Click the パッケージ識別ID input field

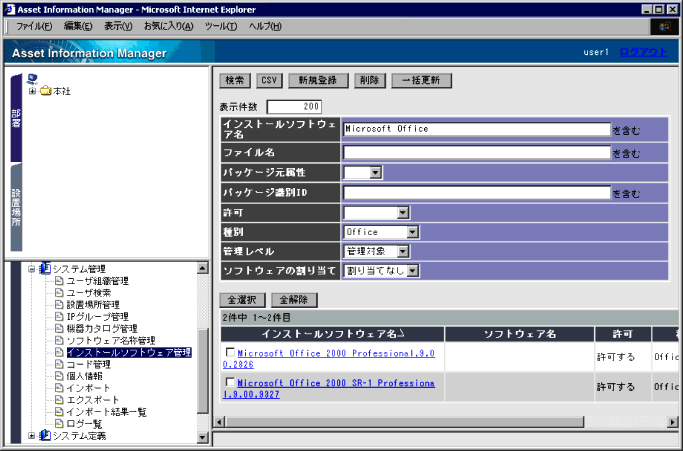(477, 193)
